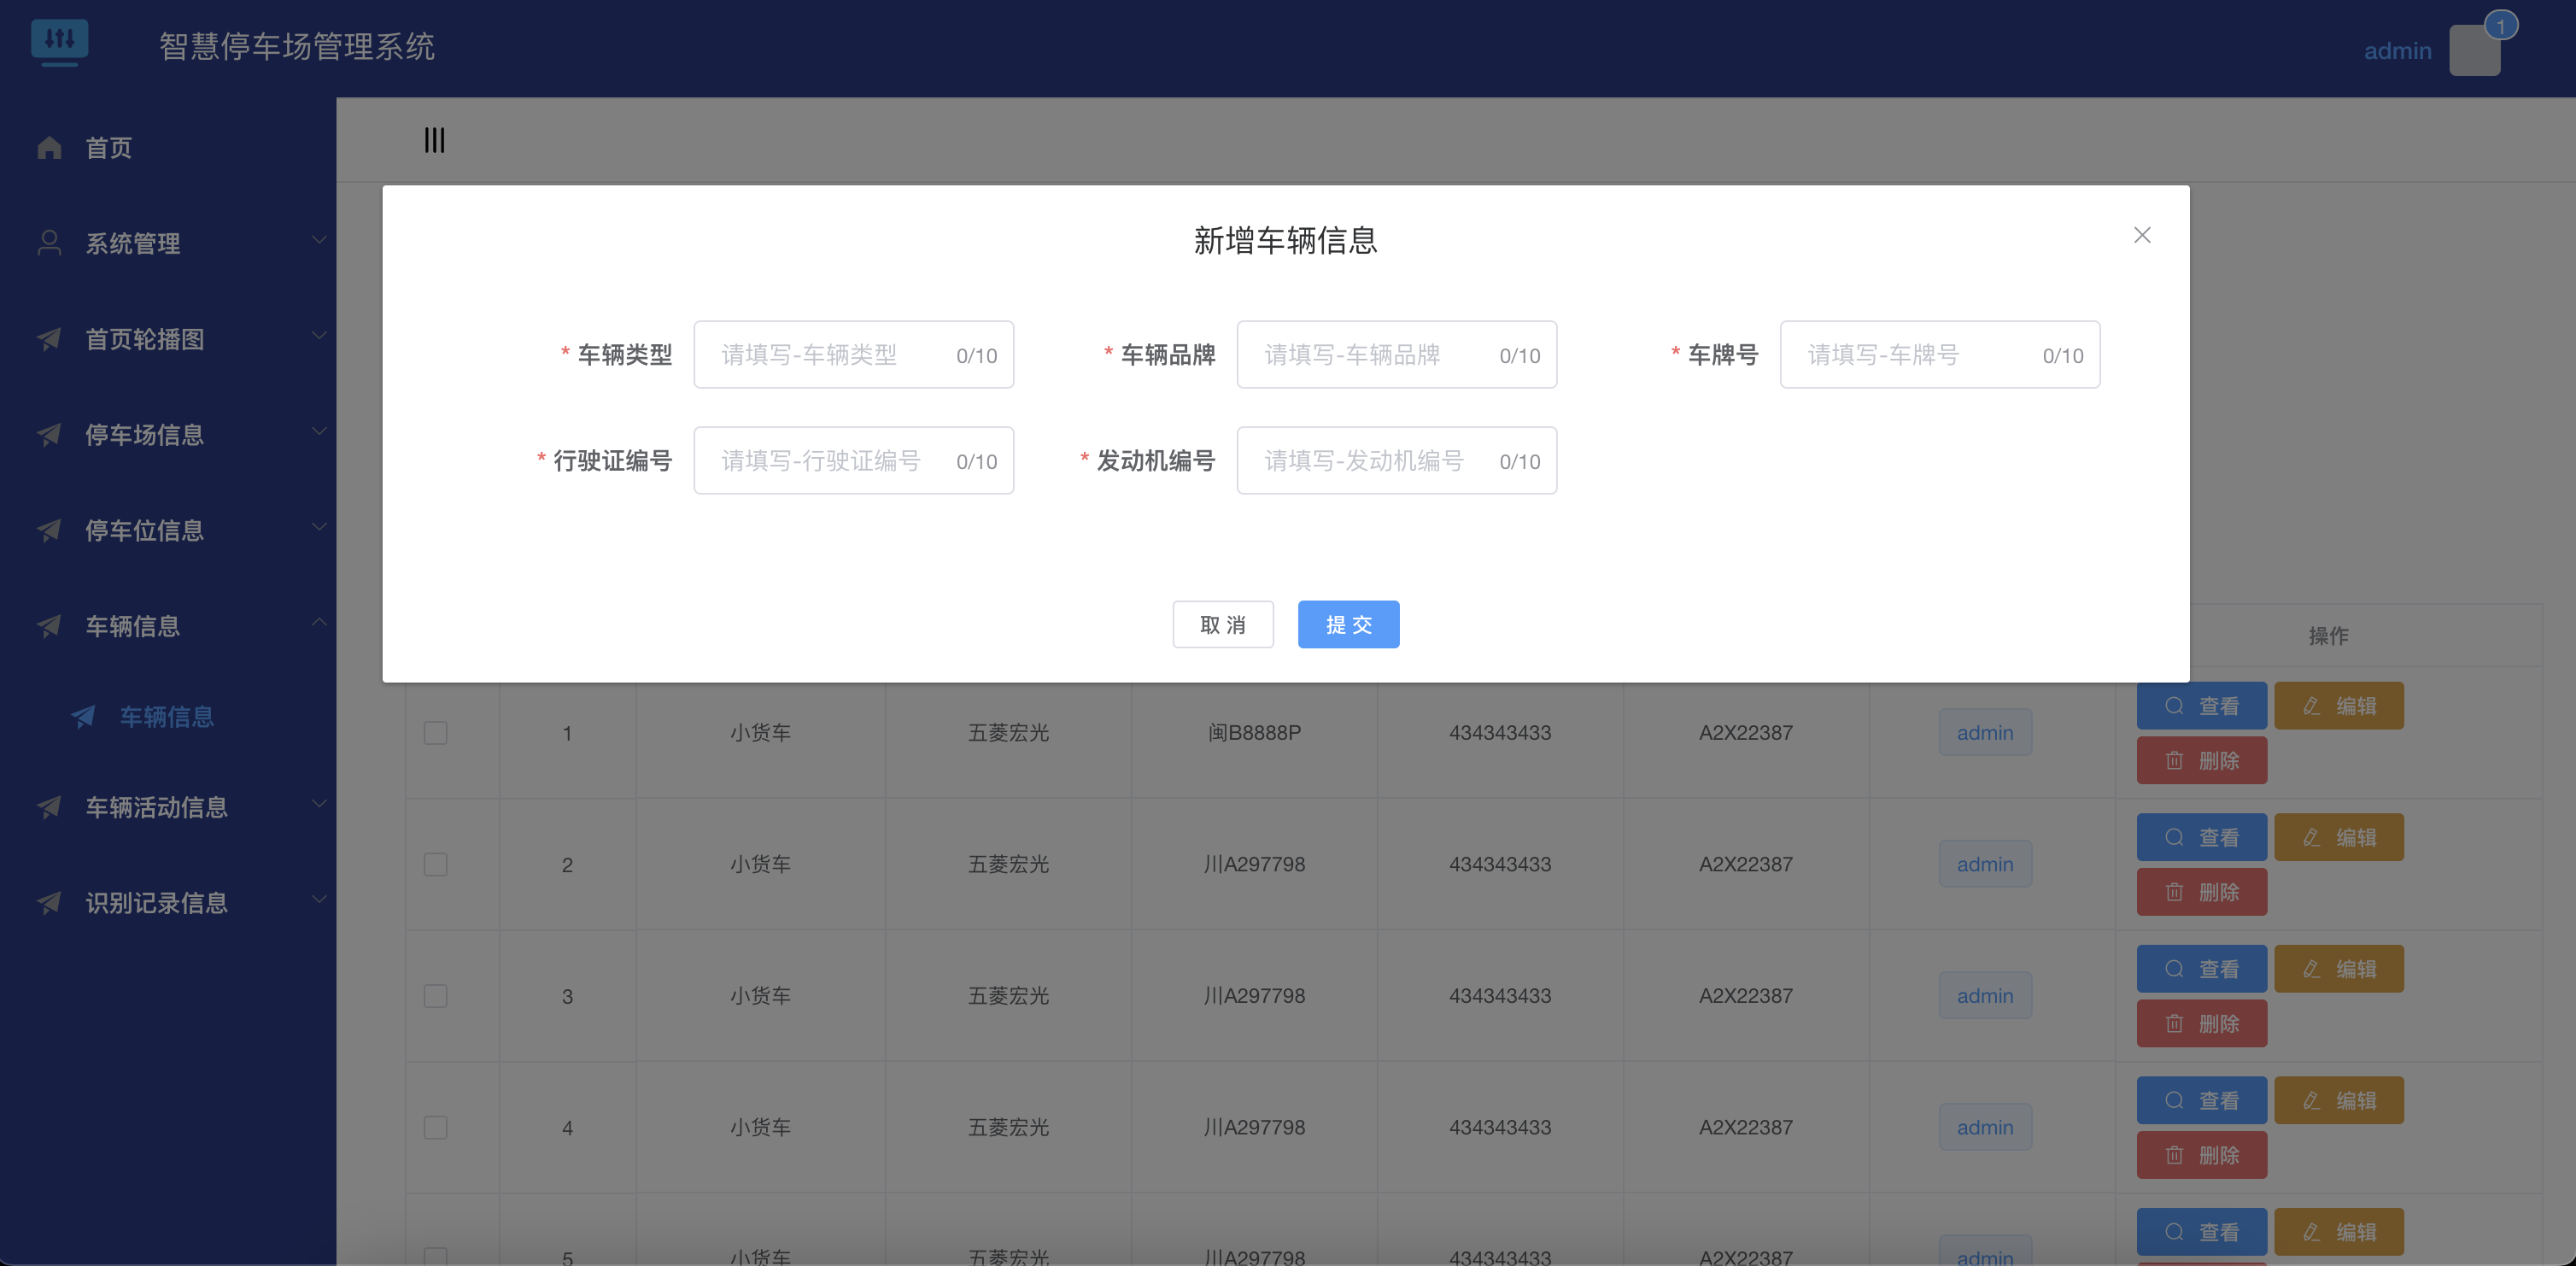Click the notification badge showing 1
This screenshot has height=1266, width=2576.
2501,25
